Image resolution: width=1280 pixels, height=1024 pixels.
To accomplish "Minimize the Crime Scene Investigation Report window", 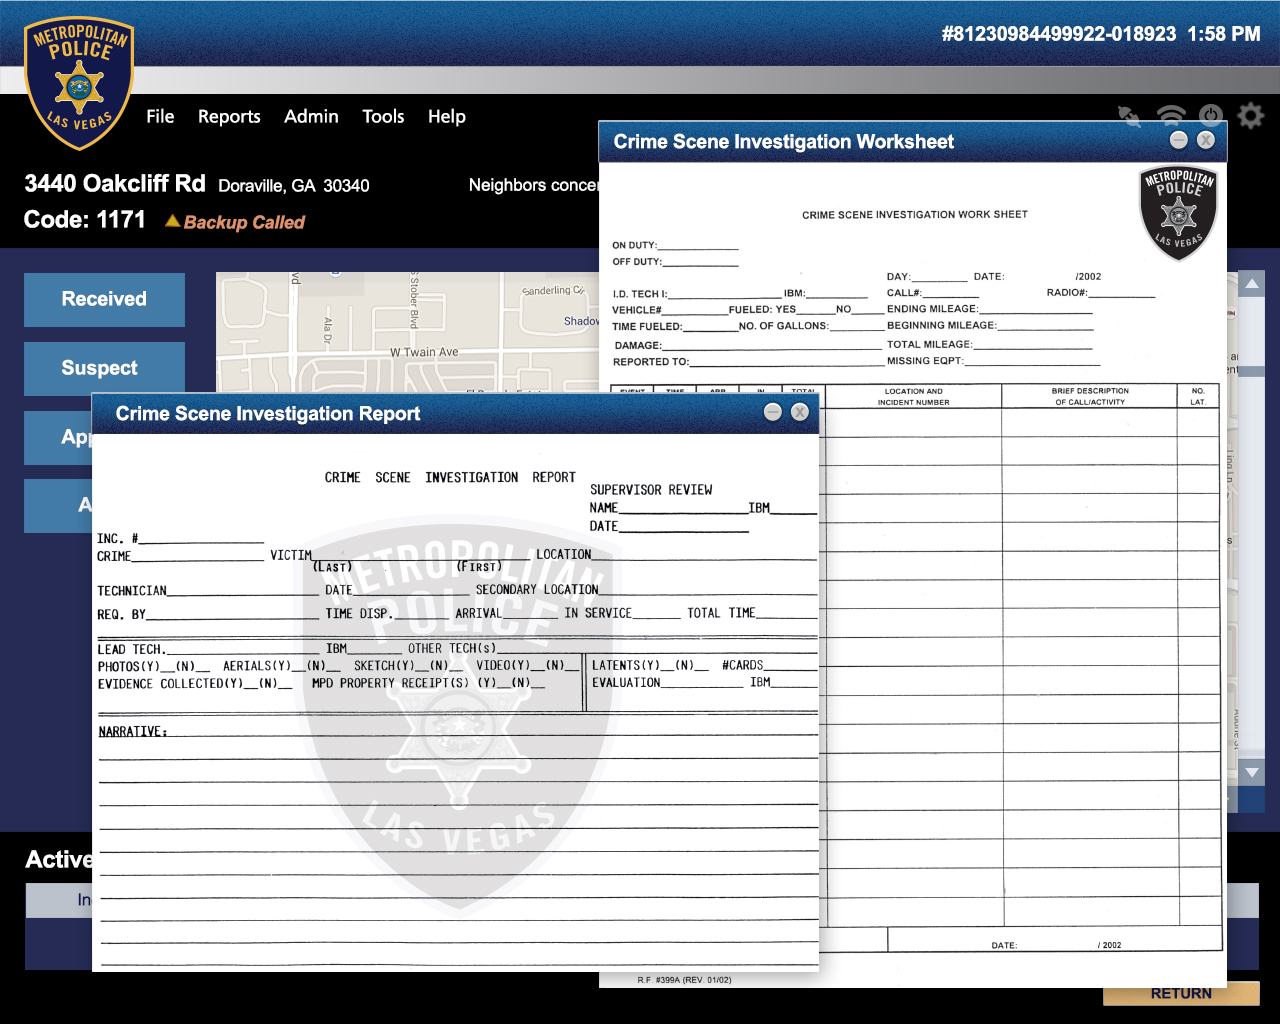I will tap(772, 412).
